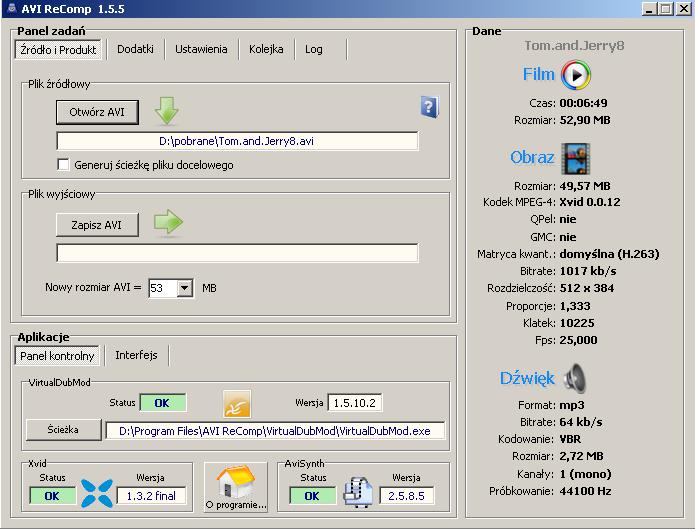The height and width of the screenshot is (529, 695).
Task: Open the Log tab
Action: 314,49
